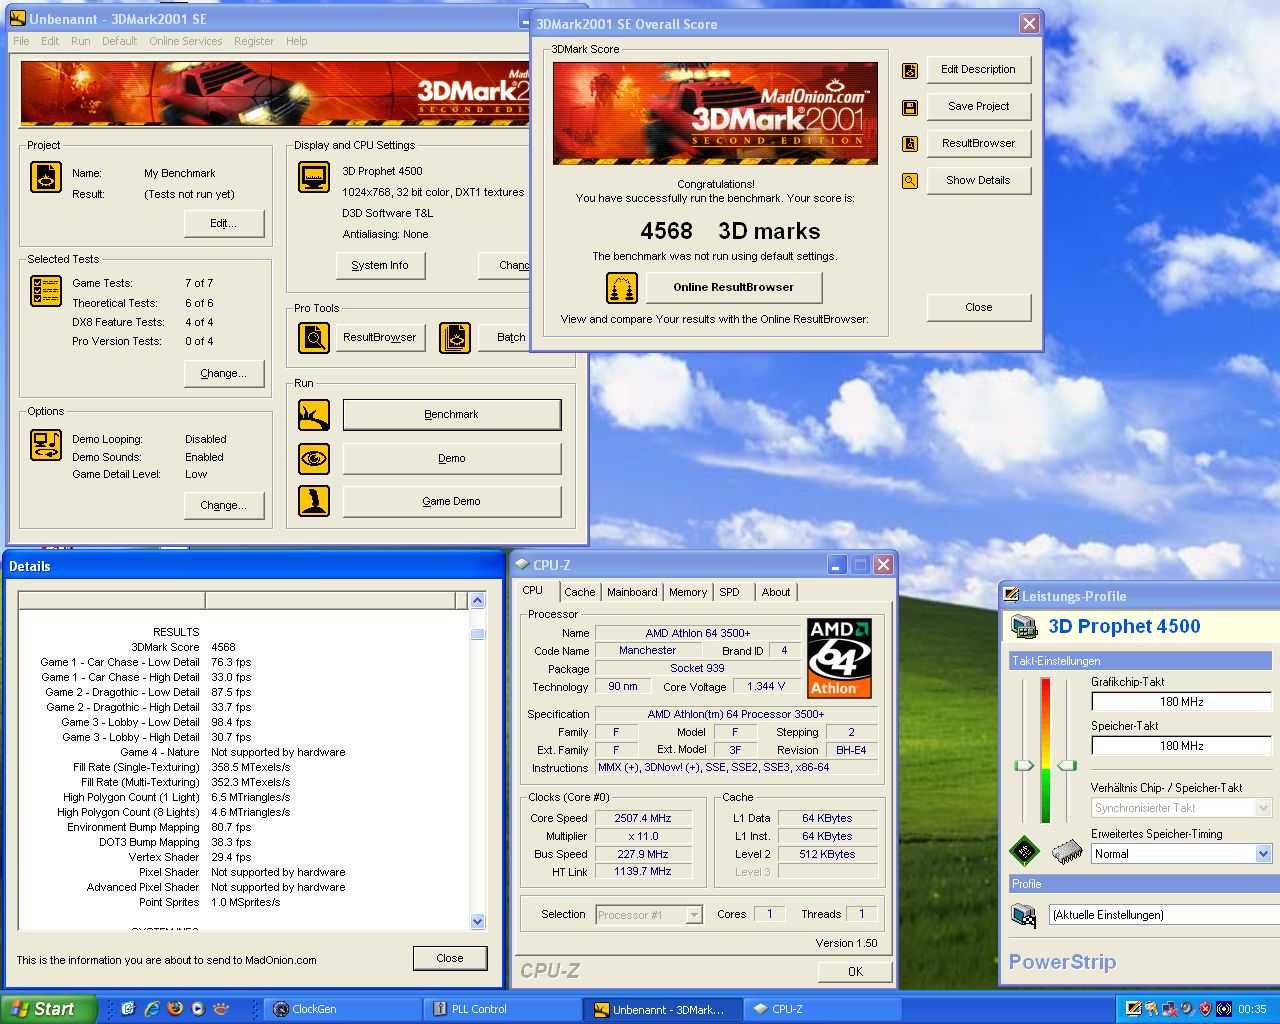Viewport: 1280px width, 1024px height.
Task: Click the Display and CPU Settings monitor icon
Action: pyautogui.click(x=314, y=177)
